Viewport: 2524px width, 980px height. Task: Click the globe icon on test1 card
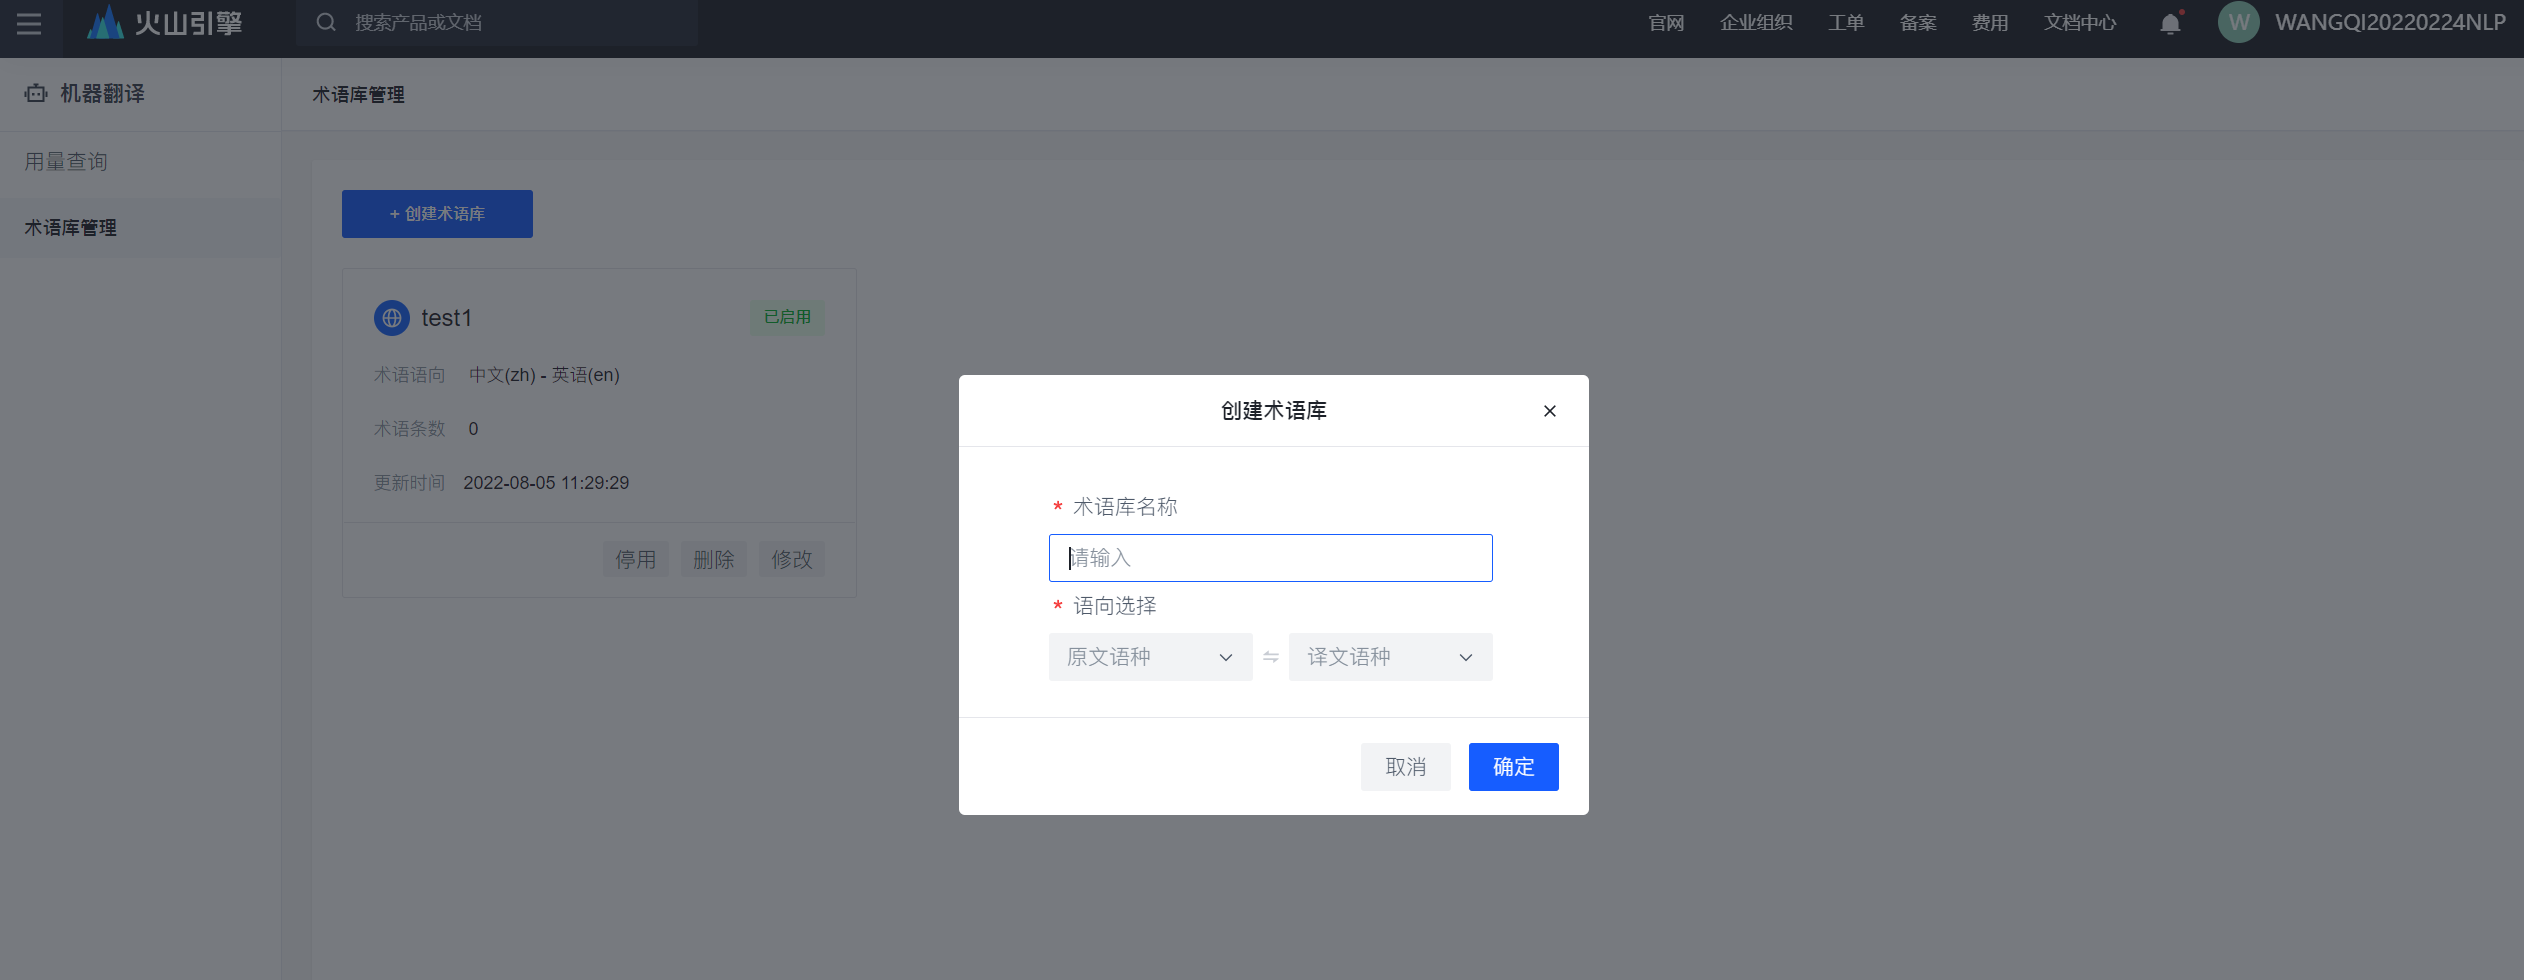click(392, 318)
